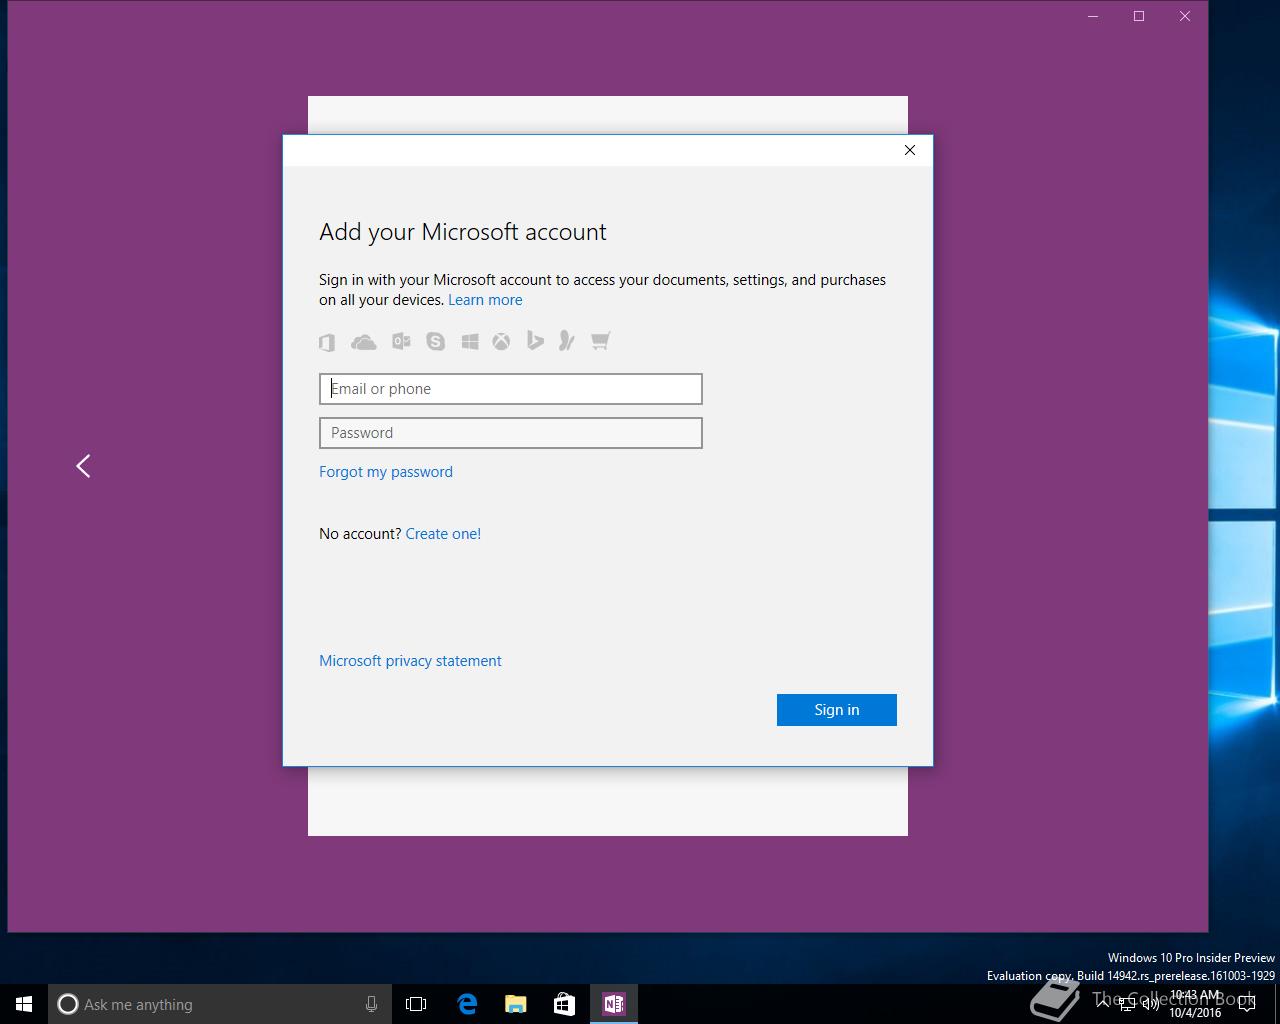The height and width of the screenshot is (1024, 1280).
Task: Click the Sign in button
Action: (x=837, y=710)
